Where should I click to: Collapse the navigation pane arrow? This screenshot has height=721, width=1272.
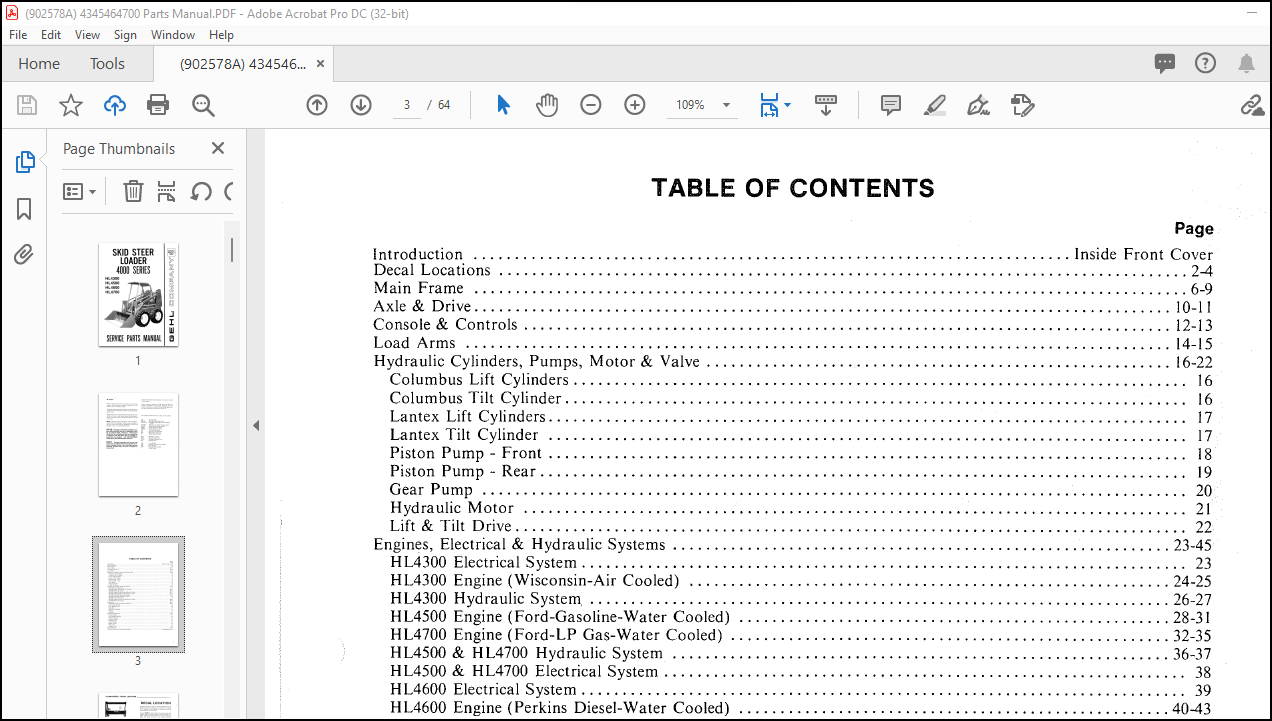click(x=255, y=425)
